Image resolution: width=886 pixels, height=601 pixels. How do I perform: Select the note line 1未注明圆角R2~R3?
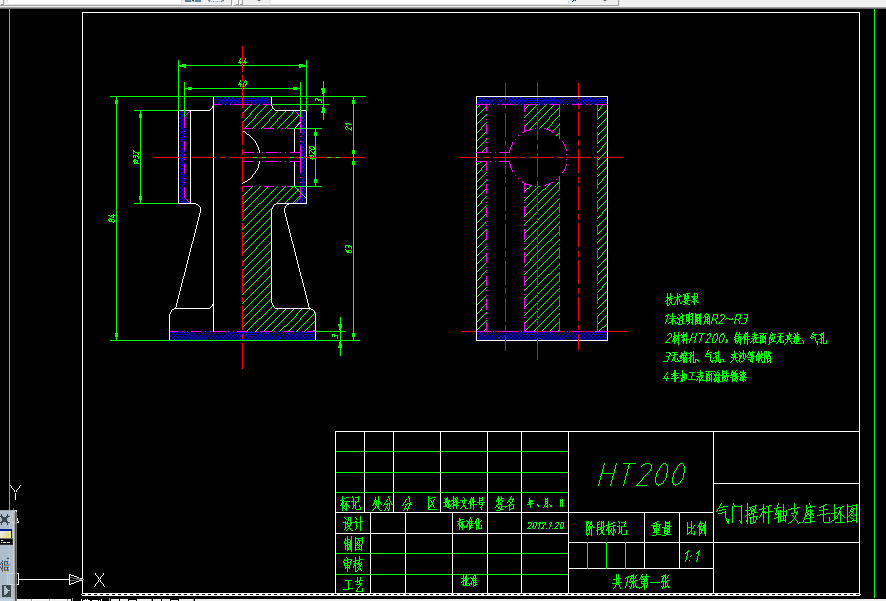[706, 319]
